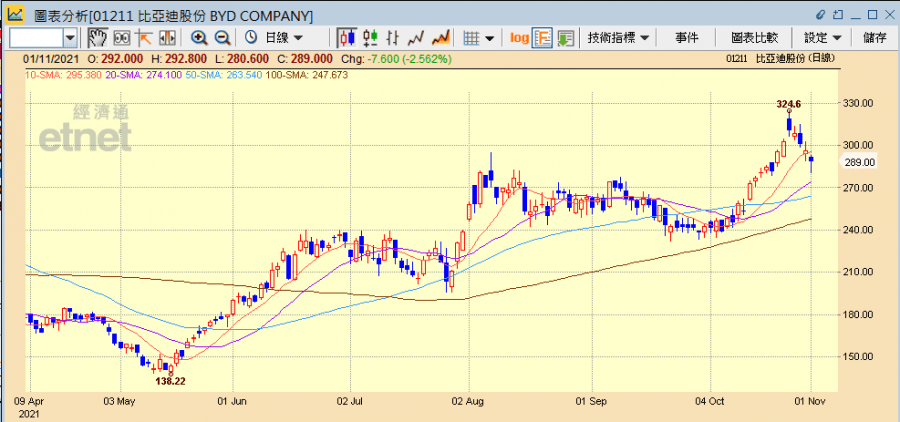Expand the 技術指標 indicators dropdown
Image resolution: width=900 pixels, height=422 pixels.
618,37
